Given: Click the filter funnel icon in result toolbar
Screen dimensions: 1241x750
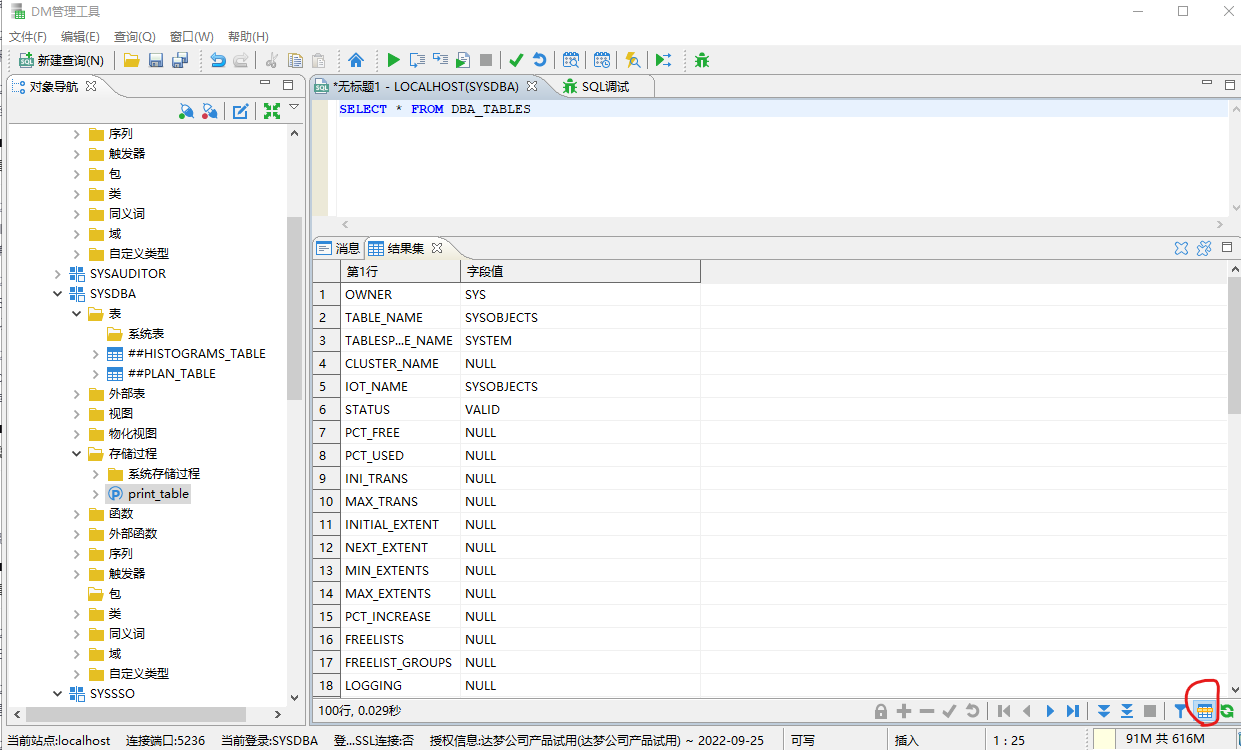Looking at the screenshot, I should (1181, 711).
